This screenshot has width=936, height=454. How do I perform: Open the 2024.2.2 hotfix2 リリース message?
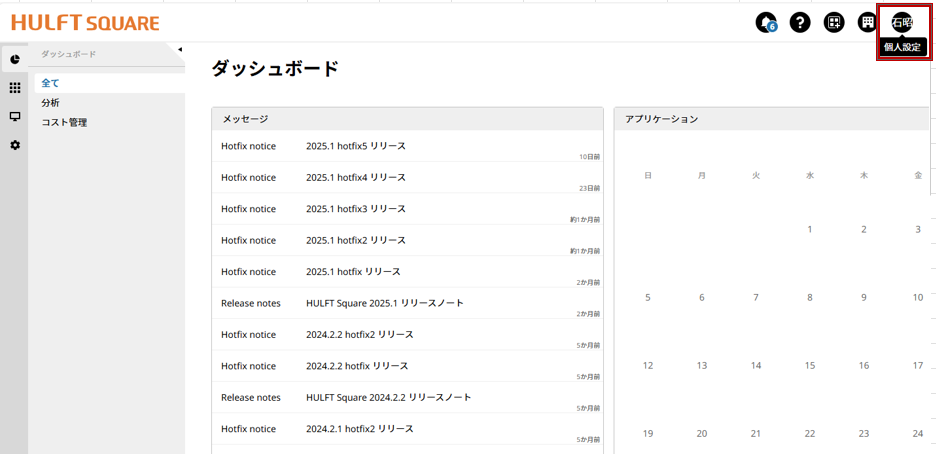[359, 334]
